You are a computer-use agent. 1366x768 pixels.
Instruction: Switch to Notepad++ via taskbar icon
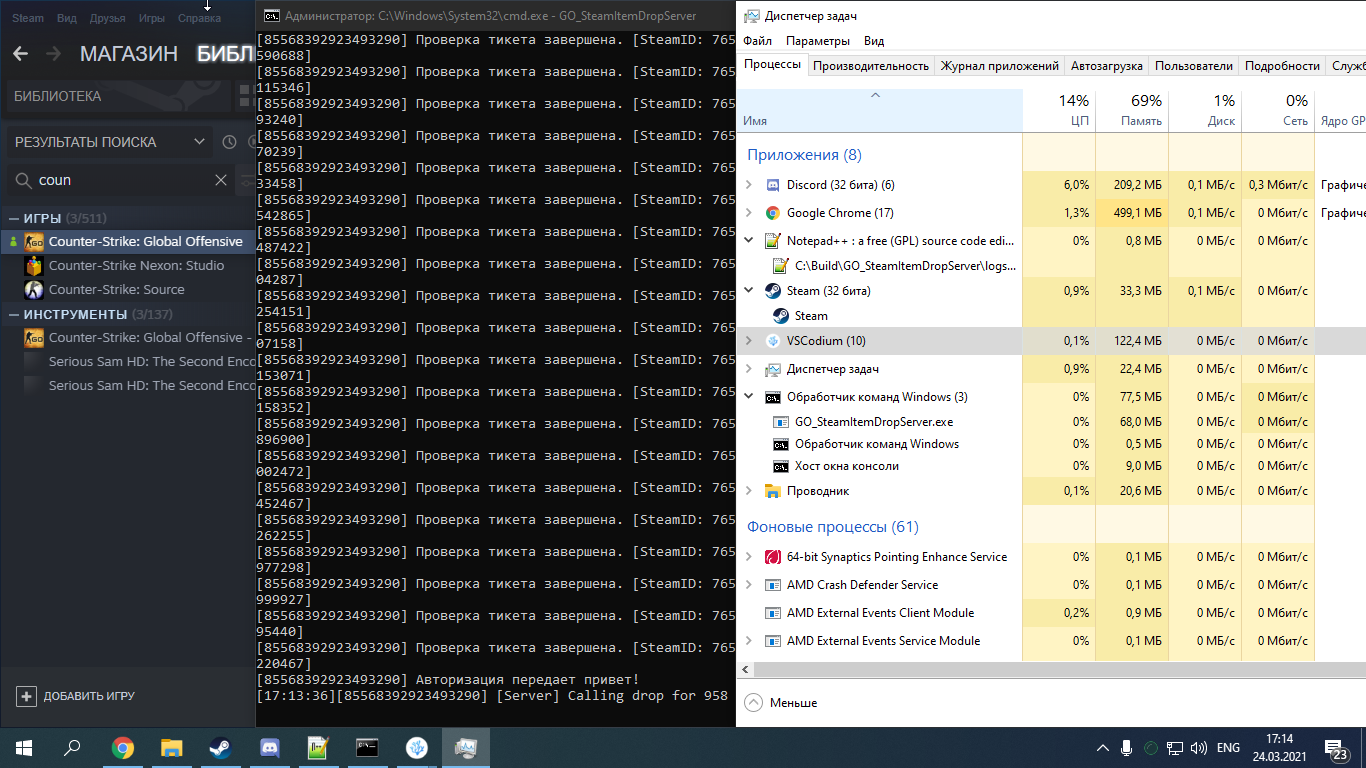click(x=318, y=747)
